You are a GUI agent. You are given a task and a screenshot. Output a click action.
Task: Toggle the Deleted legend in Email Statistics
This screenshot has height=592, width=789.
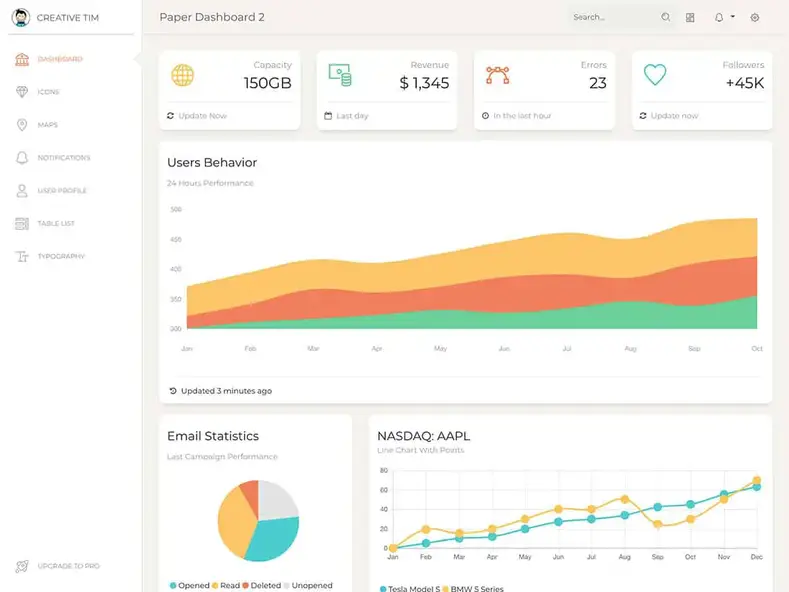pyautogui.click(x=261, y=585)
